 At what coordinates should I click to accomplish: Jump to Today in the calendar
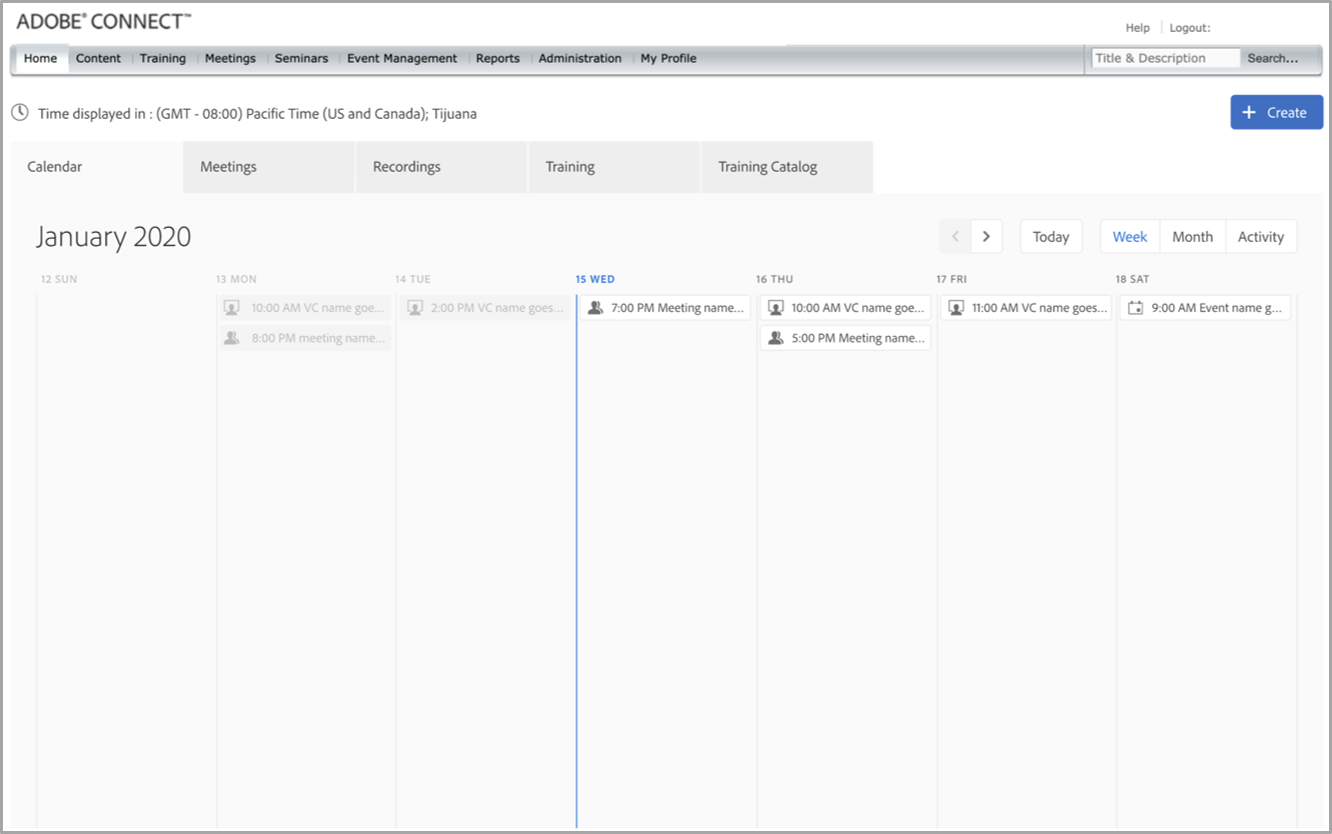(1051, 237)
